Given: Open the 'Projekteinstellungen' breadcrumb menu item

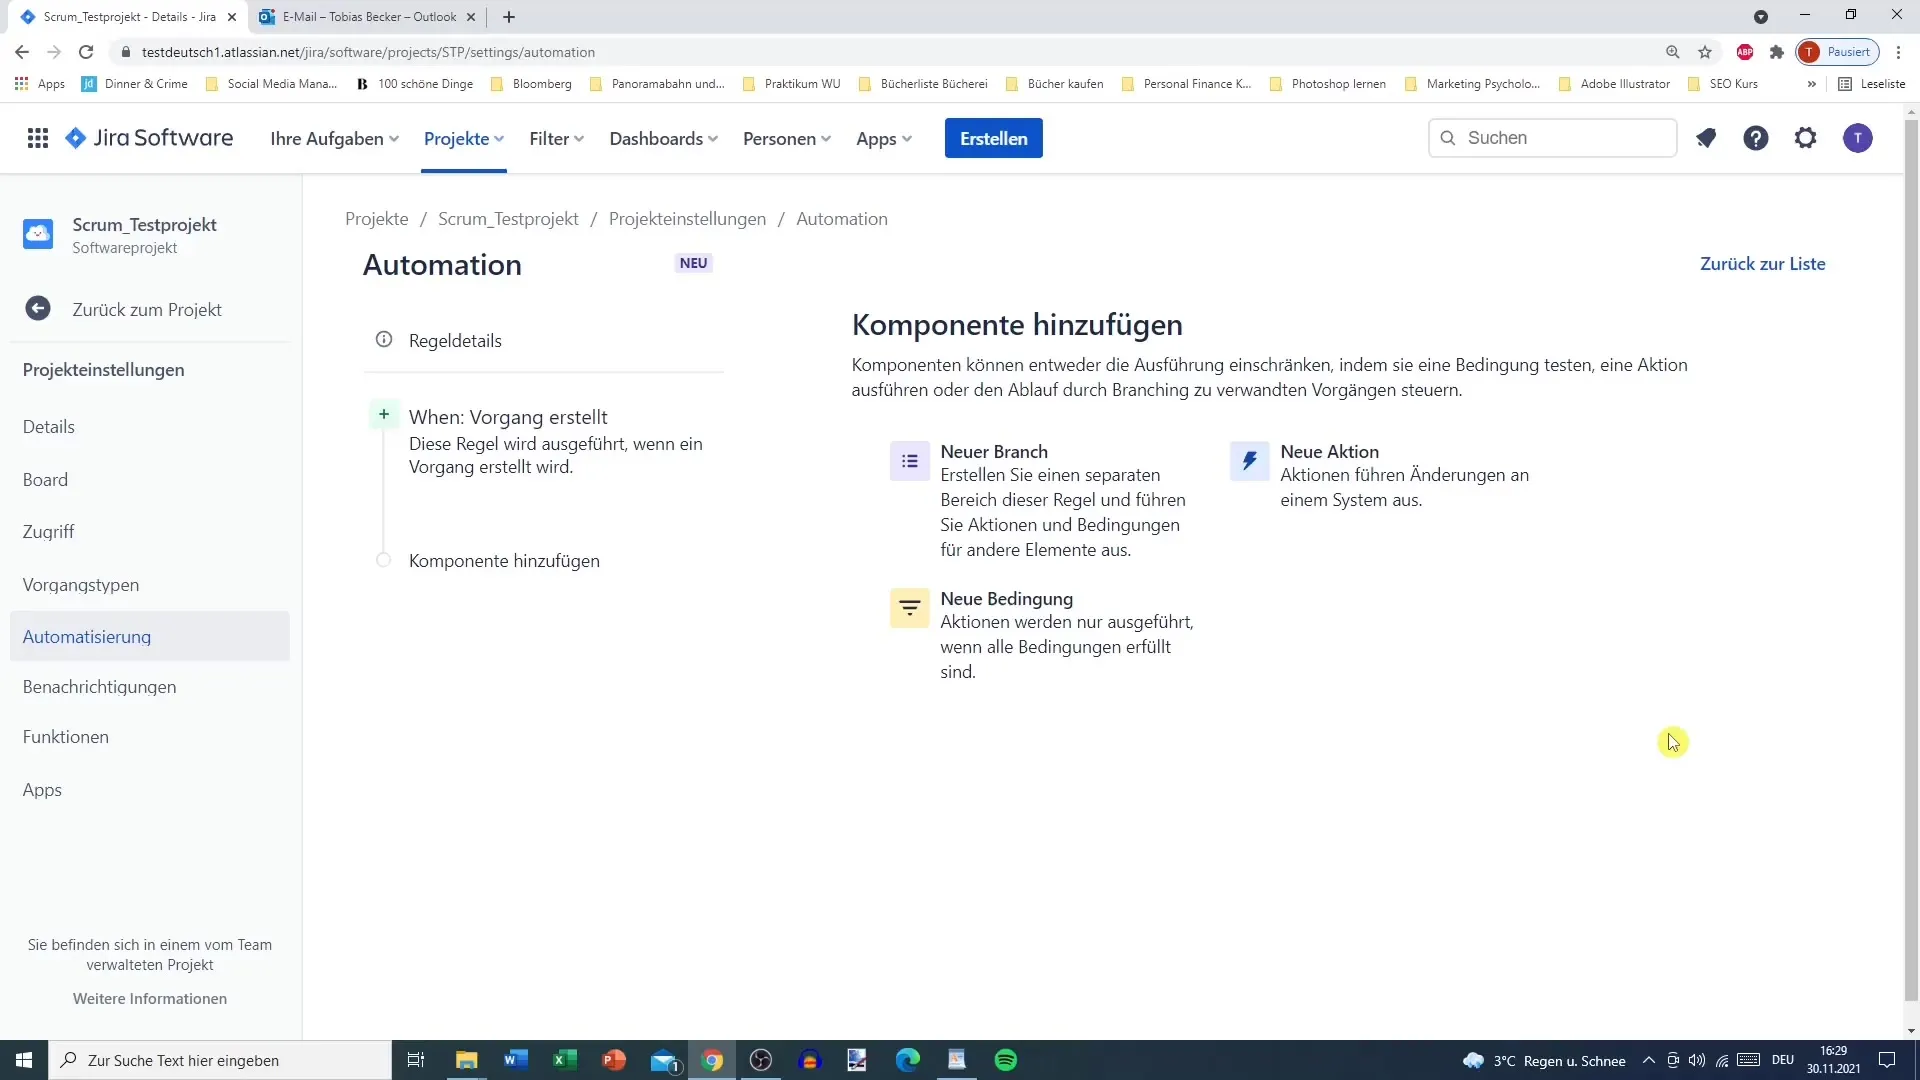Looking at the screenshot, I should click(x=686, y=219).
